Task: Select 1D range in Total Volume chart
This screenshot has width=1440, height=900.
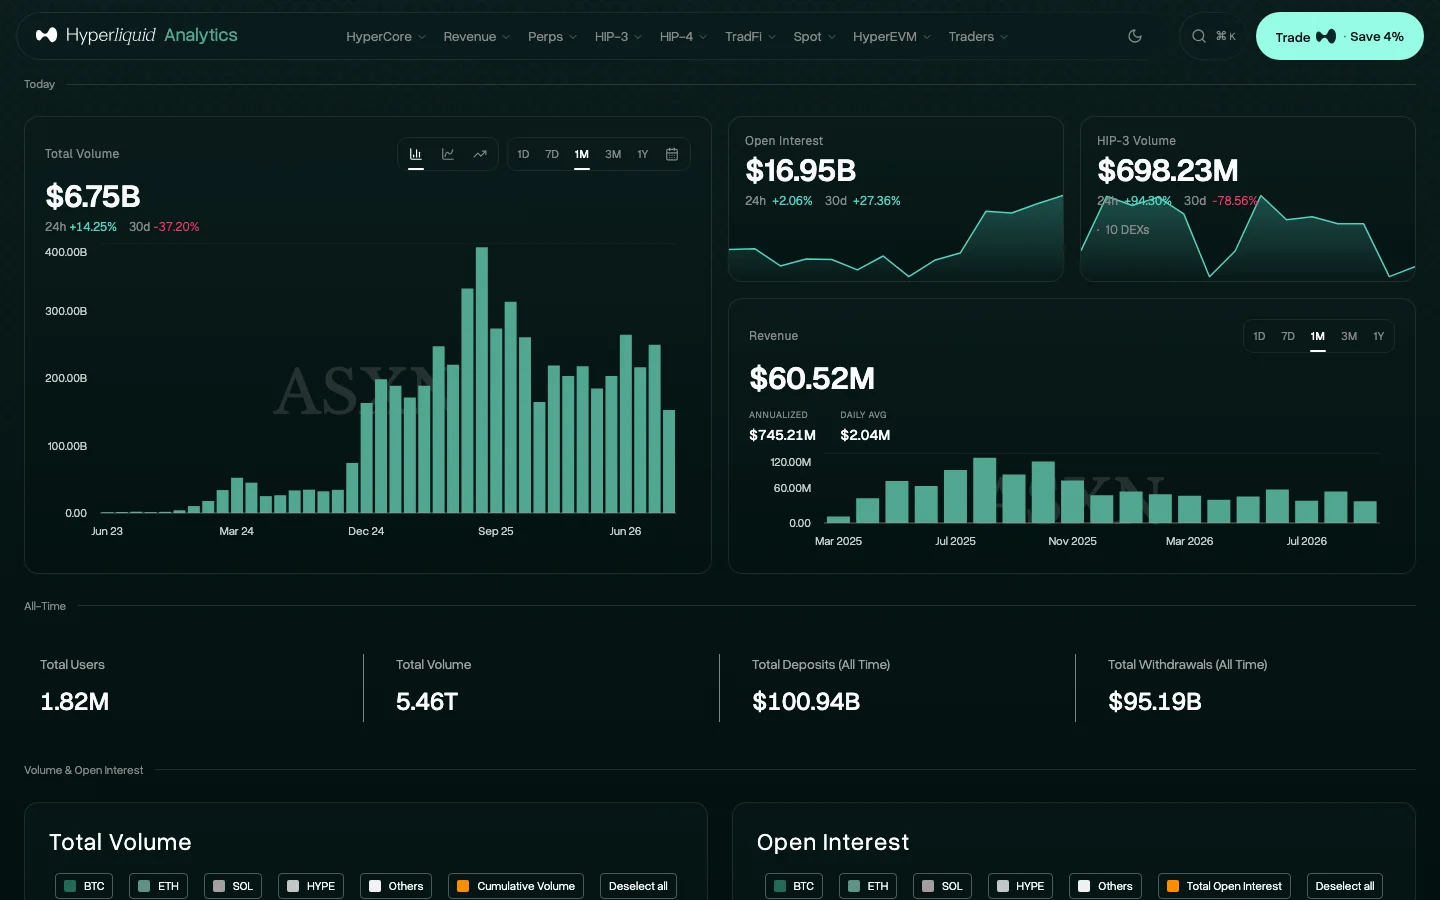Action: pos(523,154)
